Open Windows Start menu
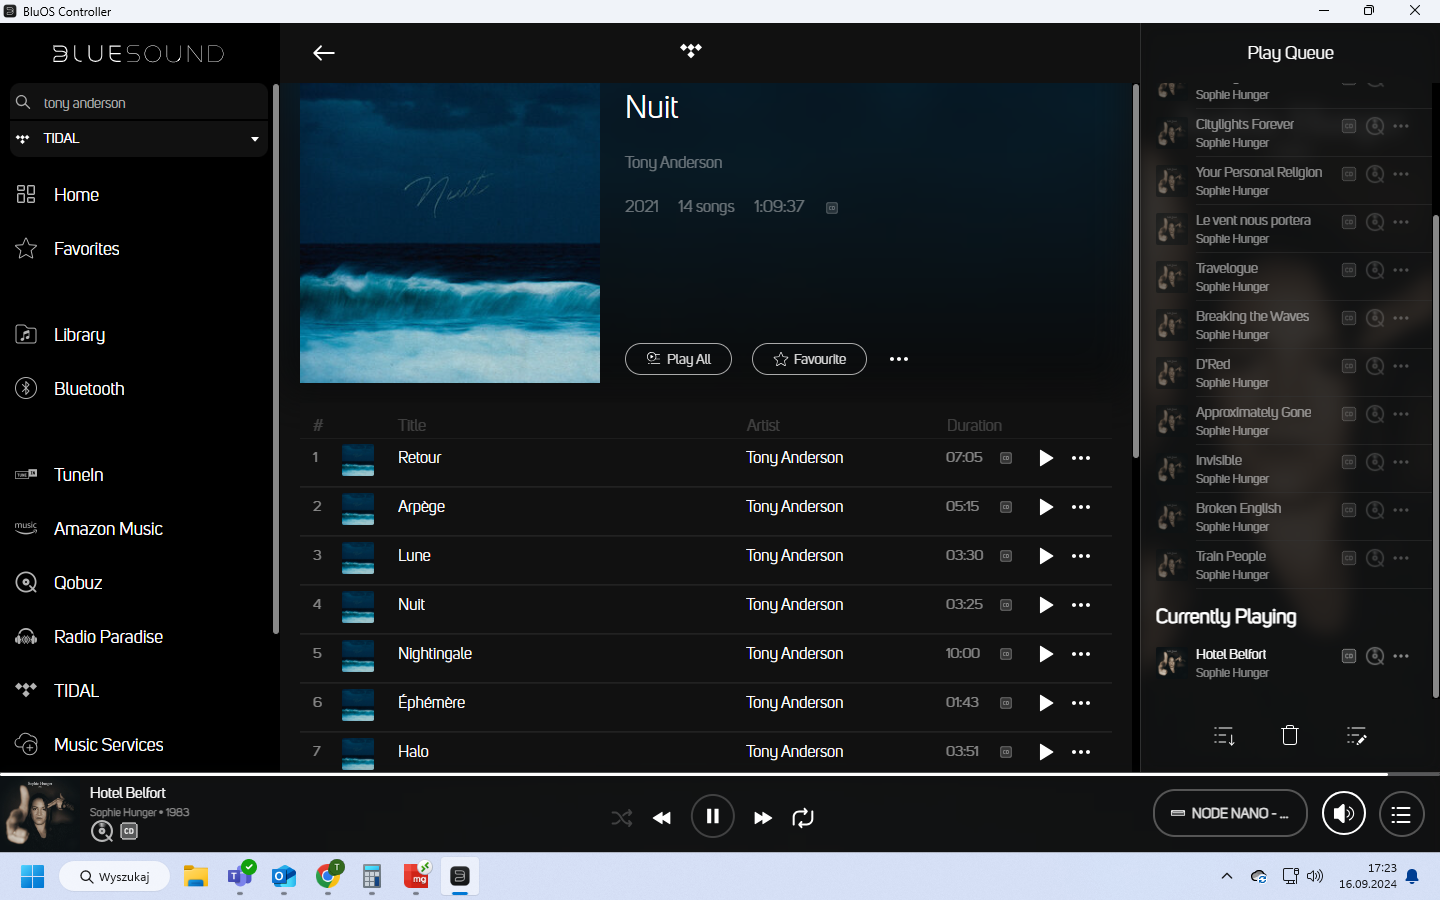 tap(32, 877)
